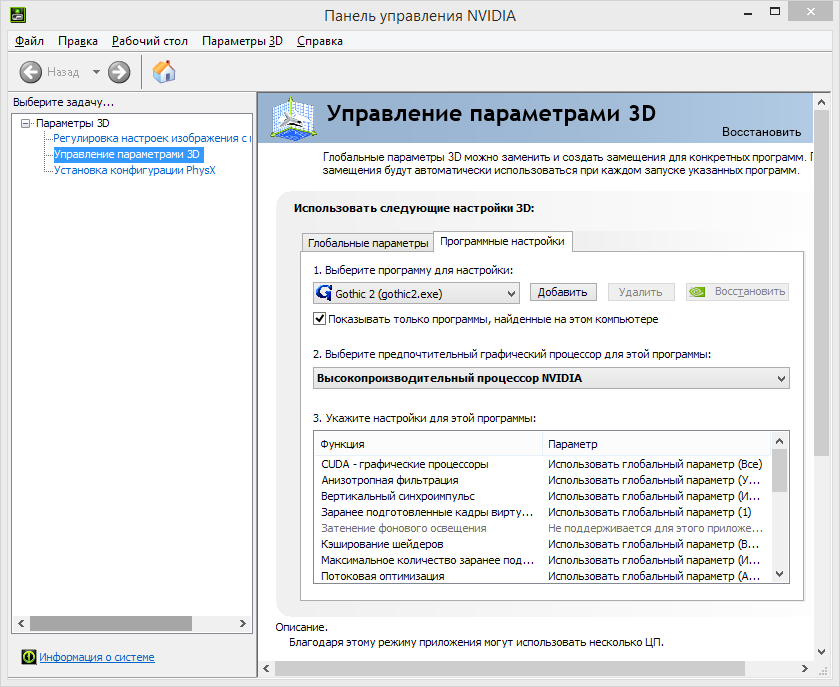Image resolution: width=840 pixels, height=687 pixels.
Task: Click the Forward arrow icon
Action: (119, 72)
